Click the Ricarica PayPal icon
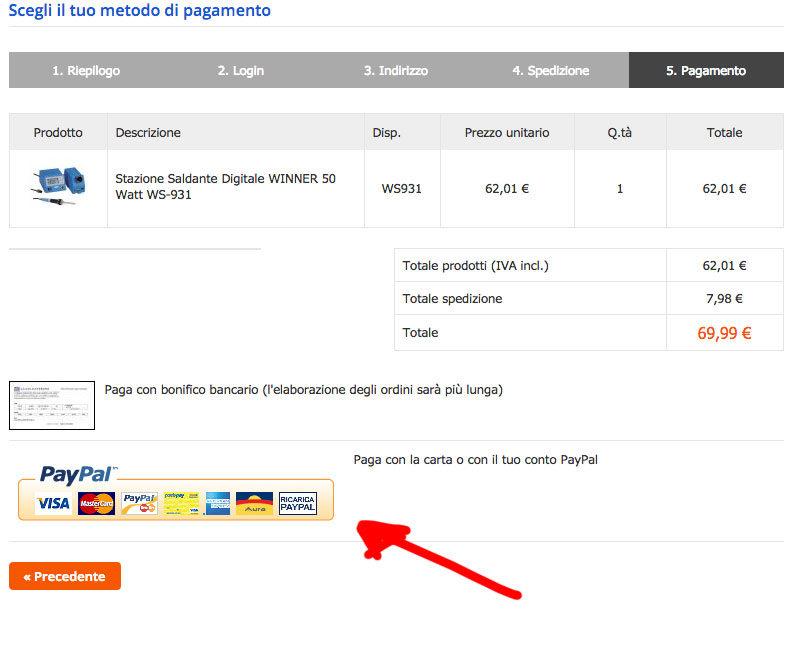 click(x=298, y=504)
